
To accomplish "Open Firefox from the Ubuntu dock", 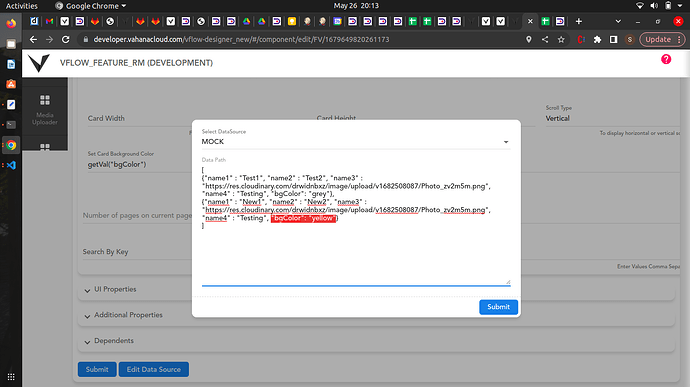I will coord(11,23).
